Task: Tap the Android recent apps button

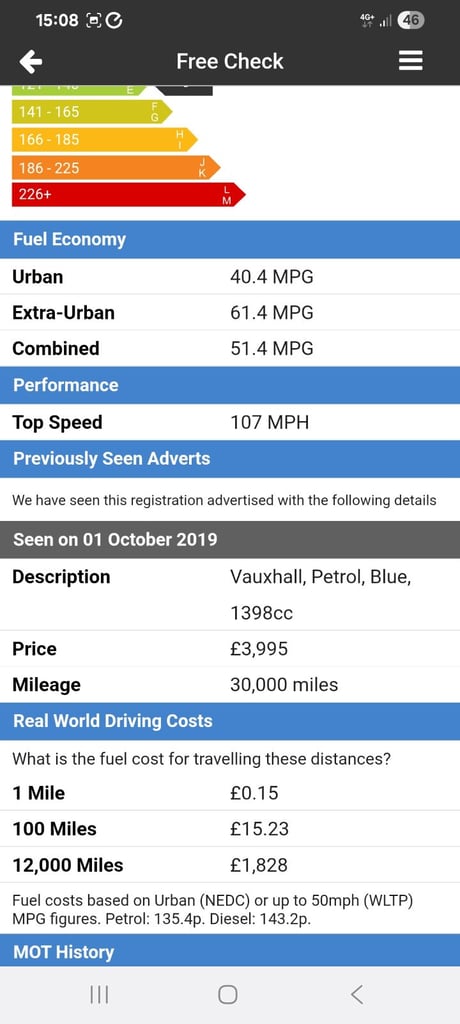Action: coord(99,995)
